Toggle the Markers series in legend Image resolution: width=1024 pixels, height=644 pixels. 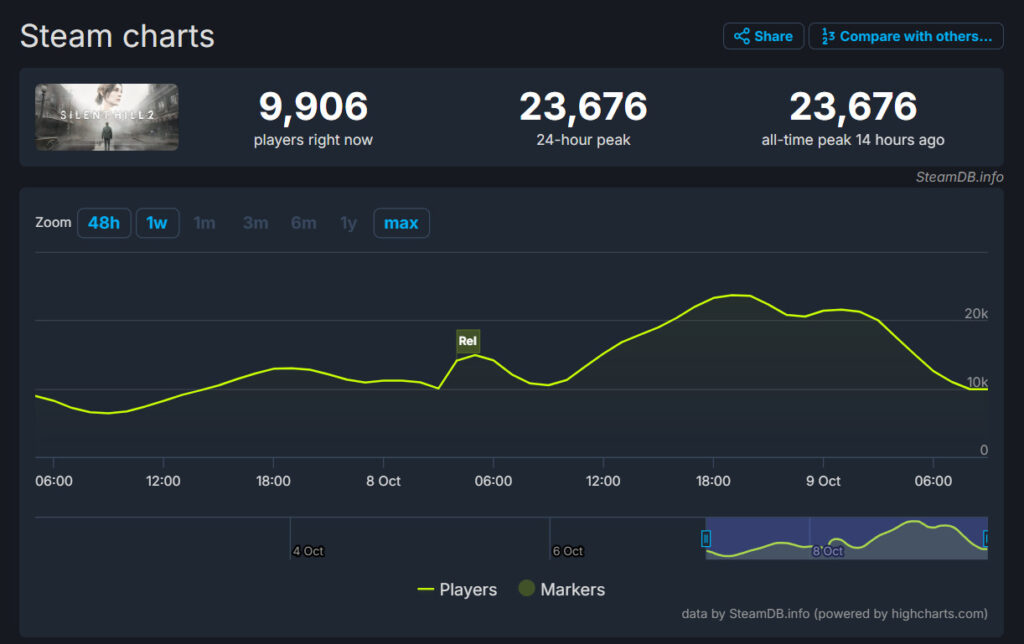(x=561, y=589)
